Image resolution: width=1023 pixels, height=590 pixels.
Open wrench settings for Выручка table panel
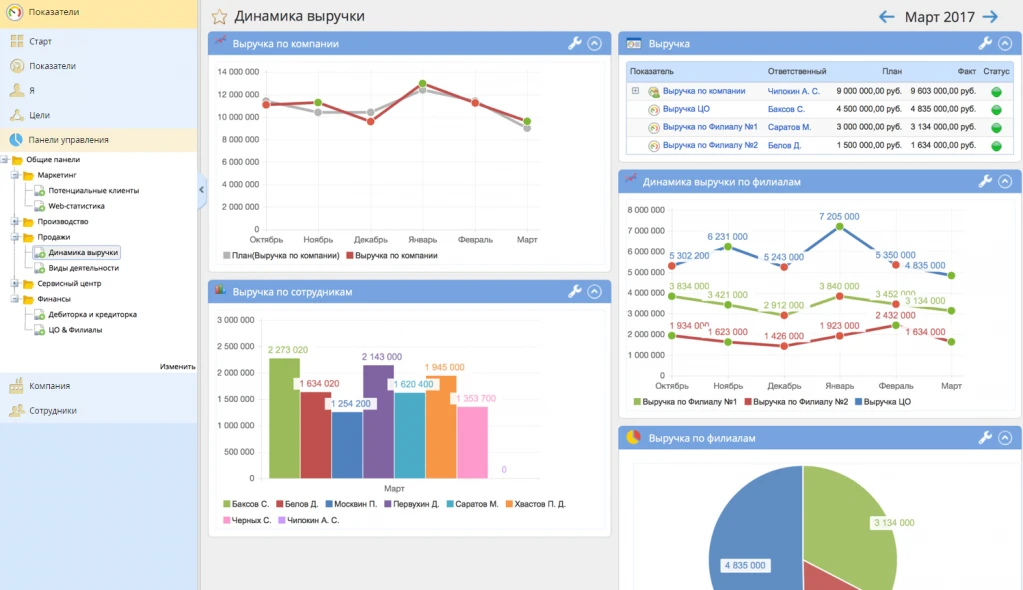(x=985, y=43)
